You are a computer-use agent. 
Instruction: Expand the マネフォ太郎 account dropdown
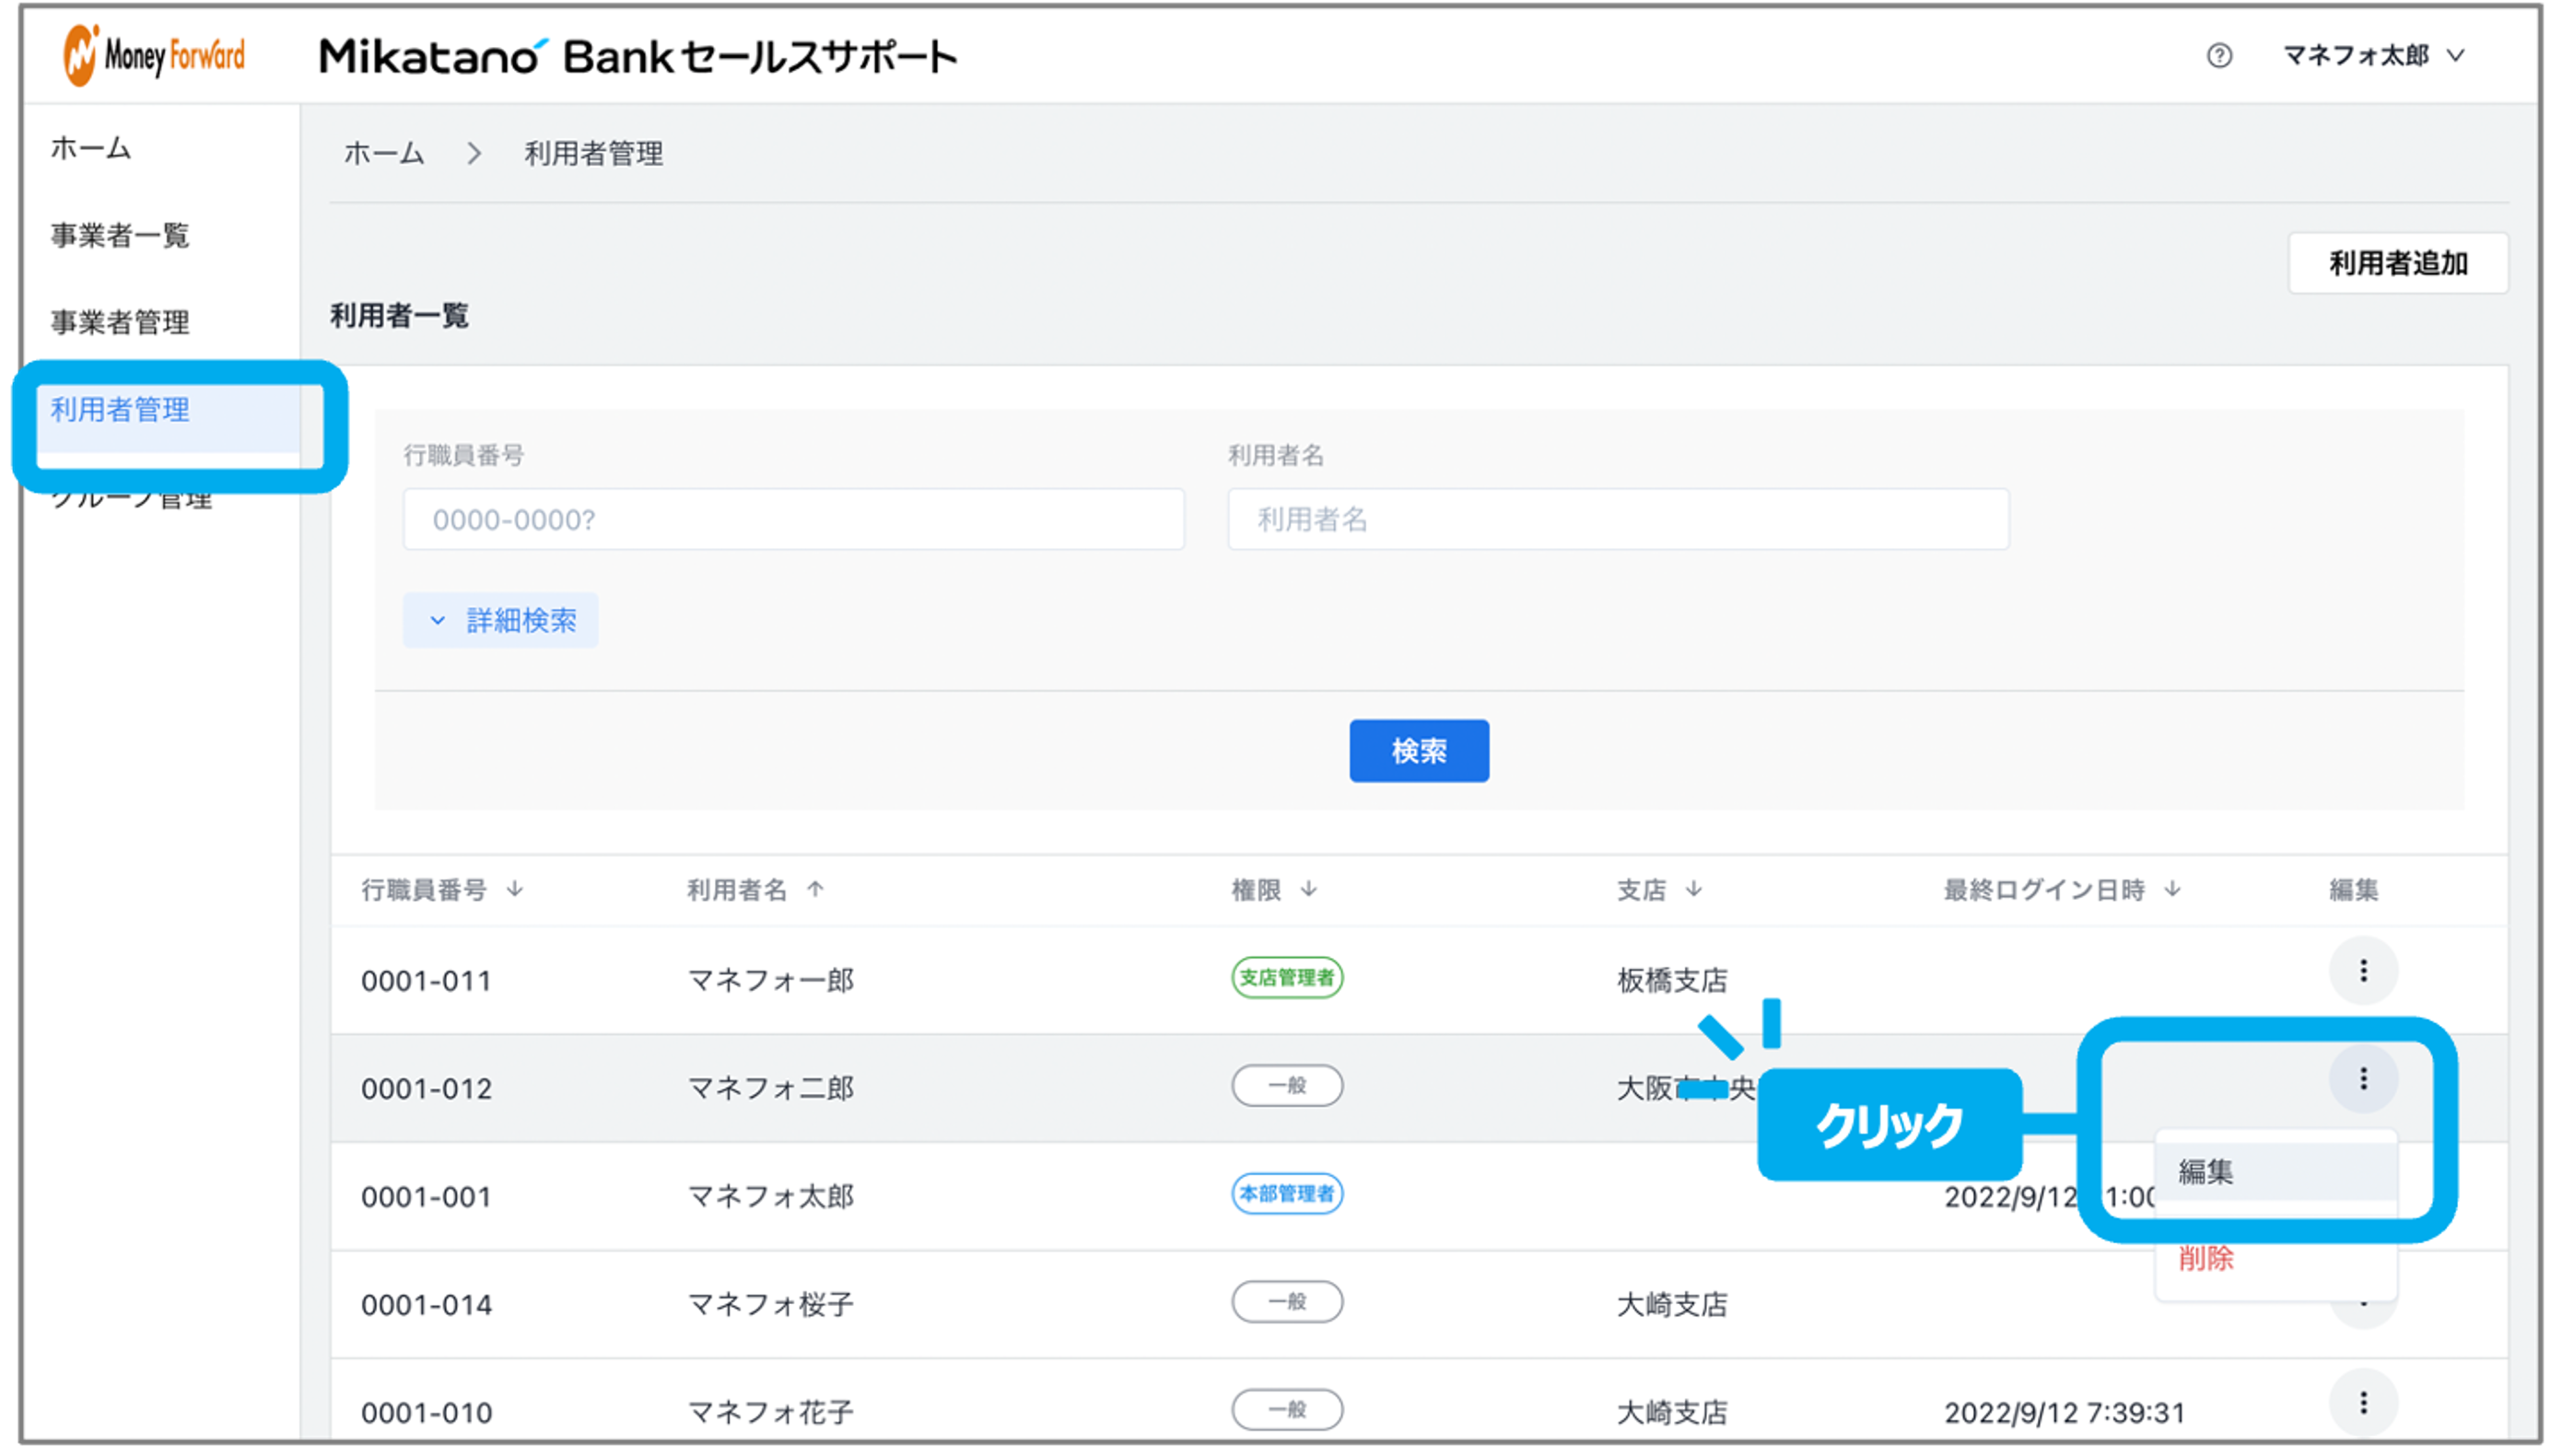(2373, 56)
